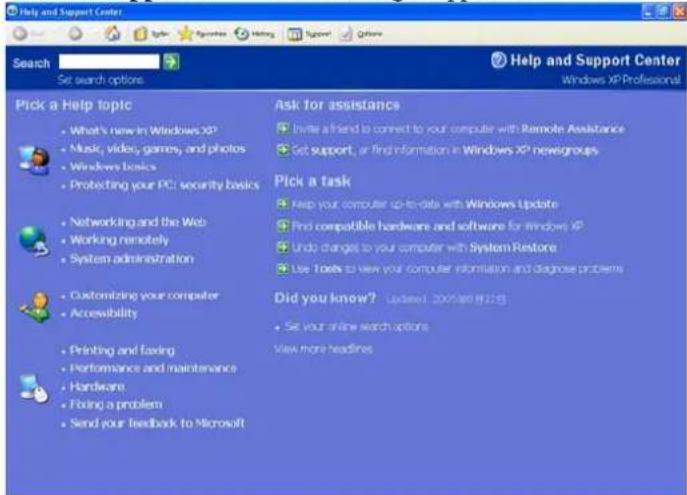Click green arrow beside Windows Update
The width and height of the screenshot is (687, 495).
[283, 204]
